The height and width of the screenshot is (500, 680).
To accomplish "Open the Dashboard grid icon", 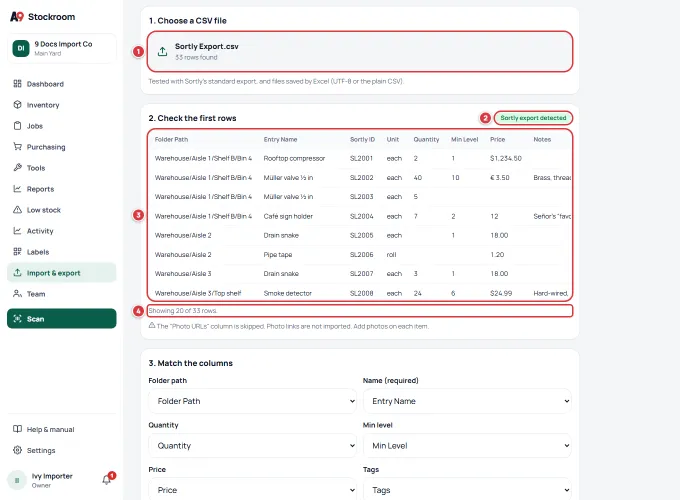I will 17,84.
